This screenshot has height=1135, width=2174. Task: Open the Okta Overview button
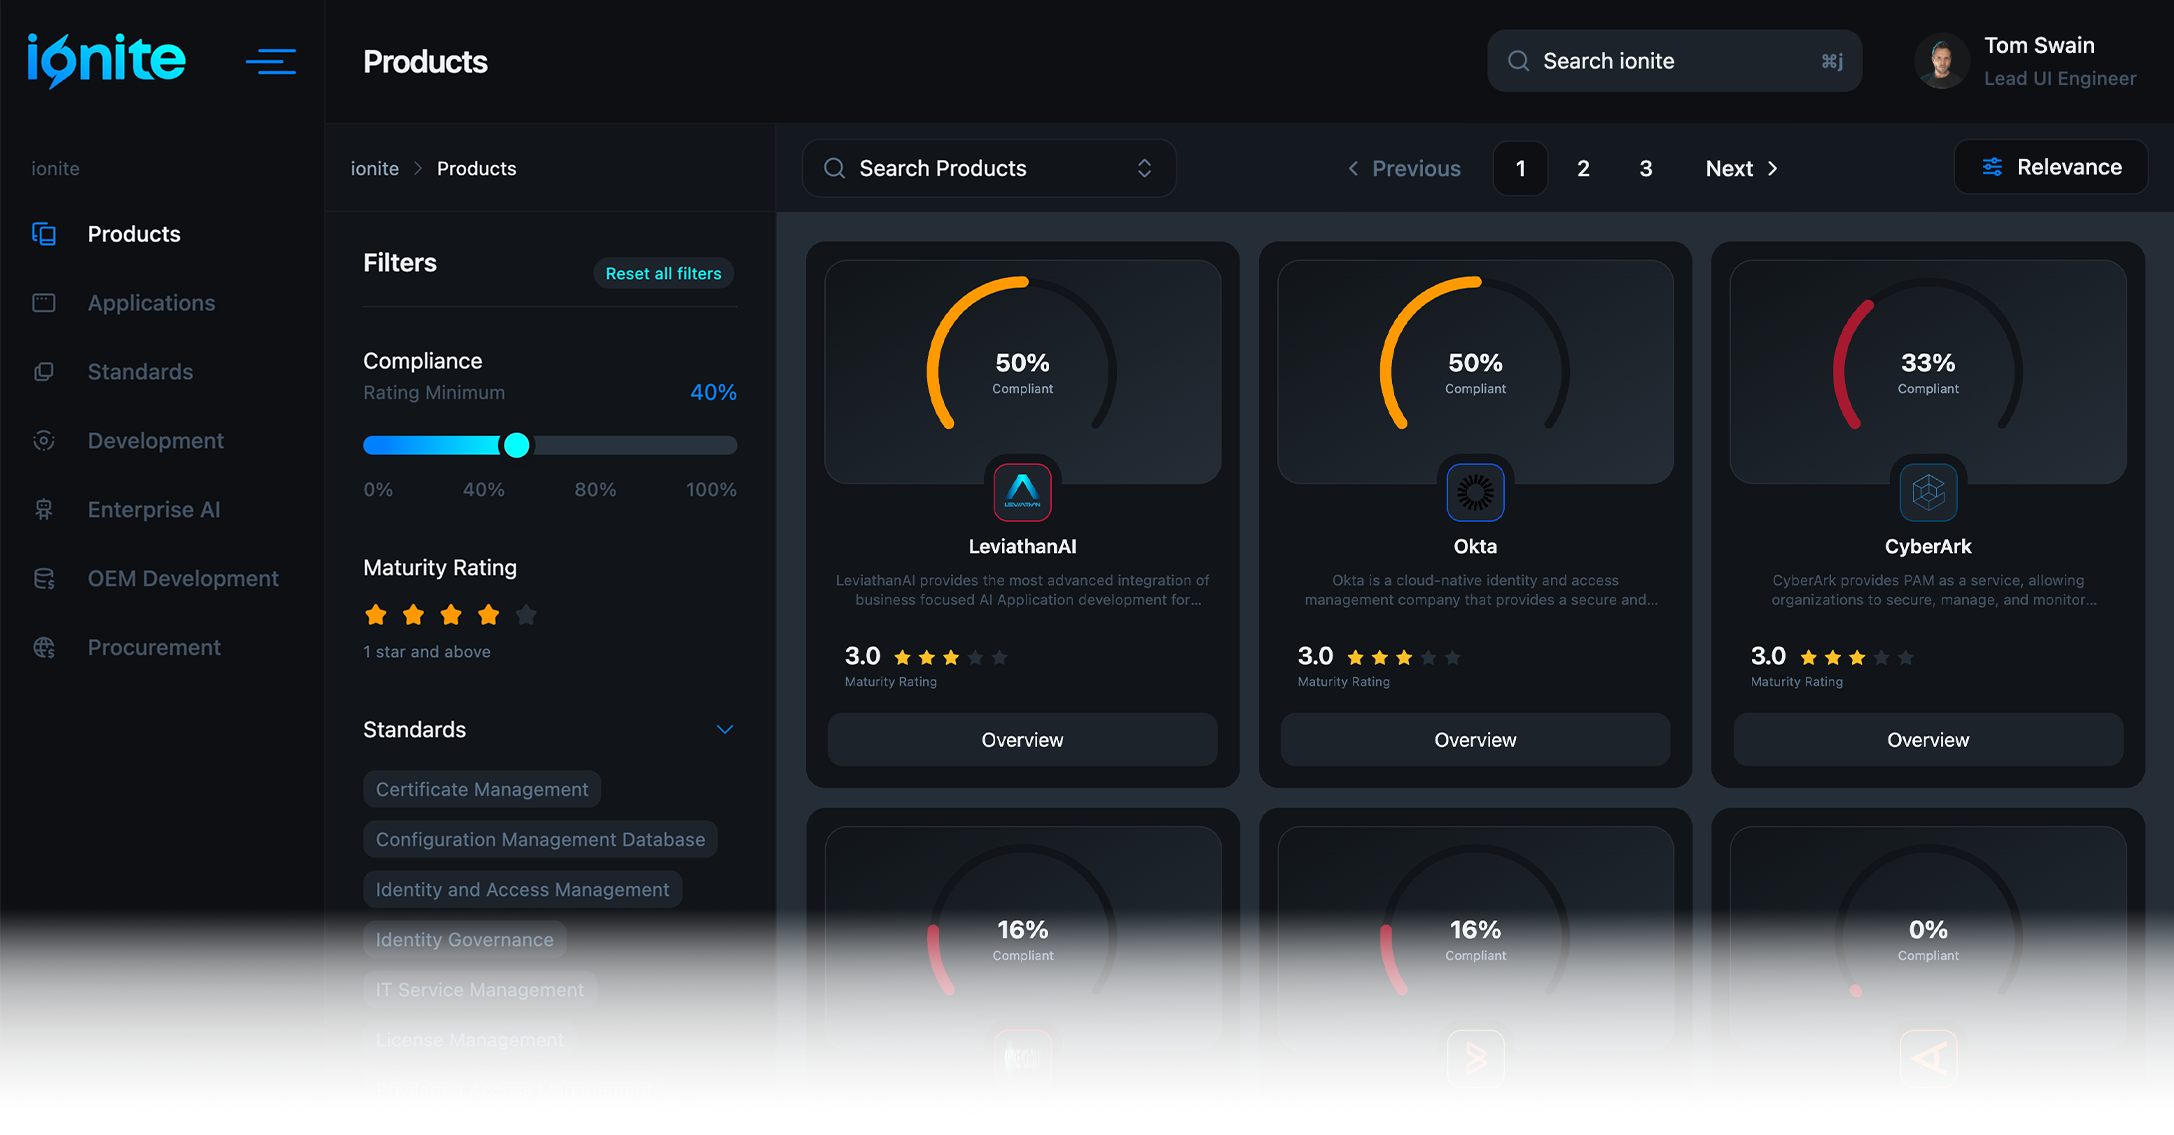[x=1475, y=740]
